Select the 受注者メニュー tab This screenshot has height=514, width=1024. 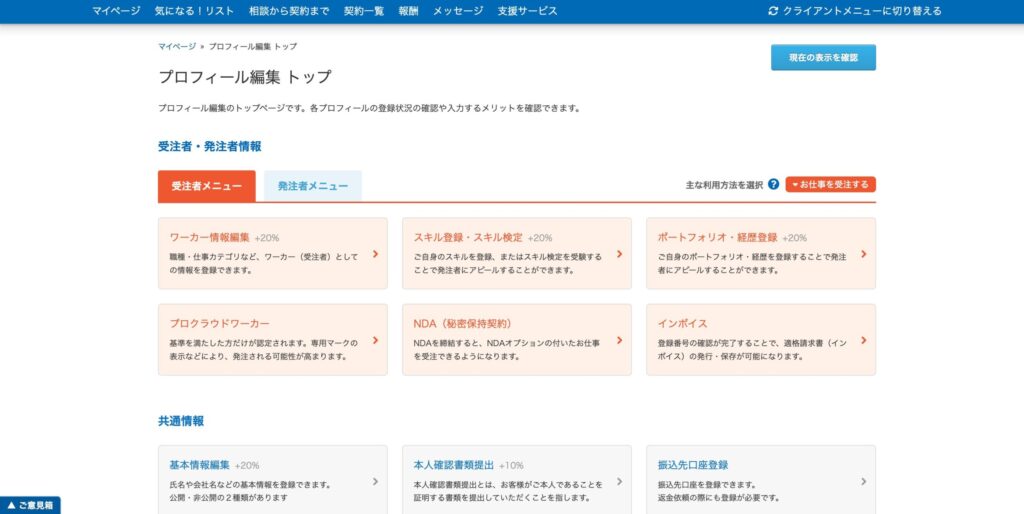point(207,186)
